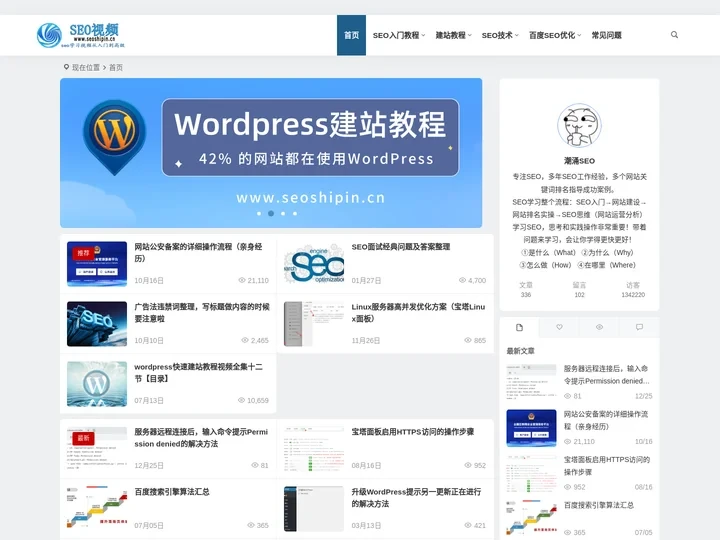Select the latest articles document tab icon

coord(519,327)
